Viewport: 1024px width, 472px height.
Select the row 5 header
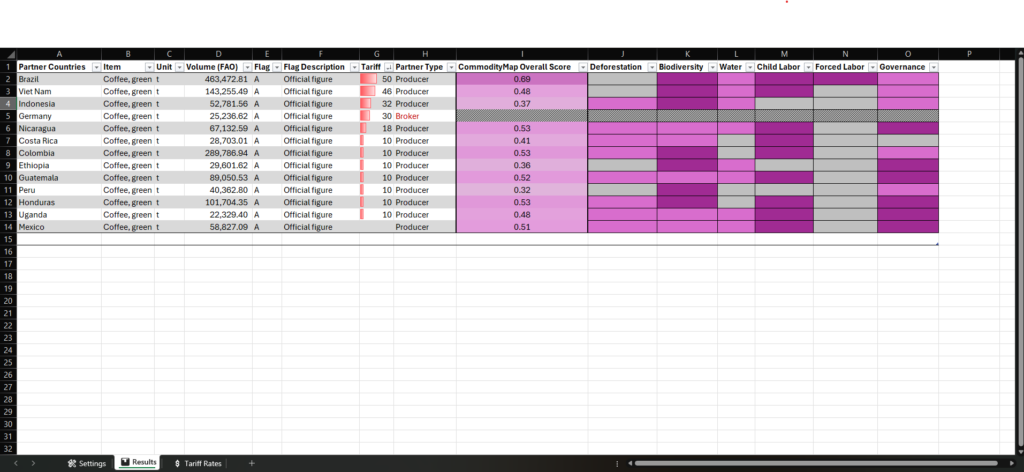(8, 116)
